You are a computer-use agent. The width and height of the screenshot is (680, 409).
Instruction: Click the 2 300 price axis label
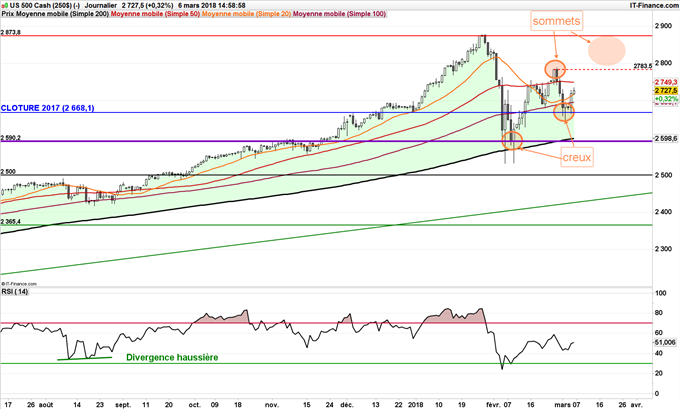tap(664, 249)
